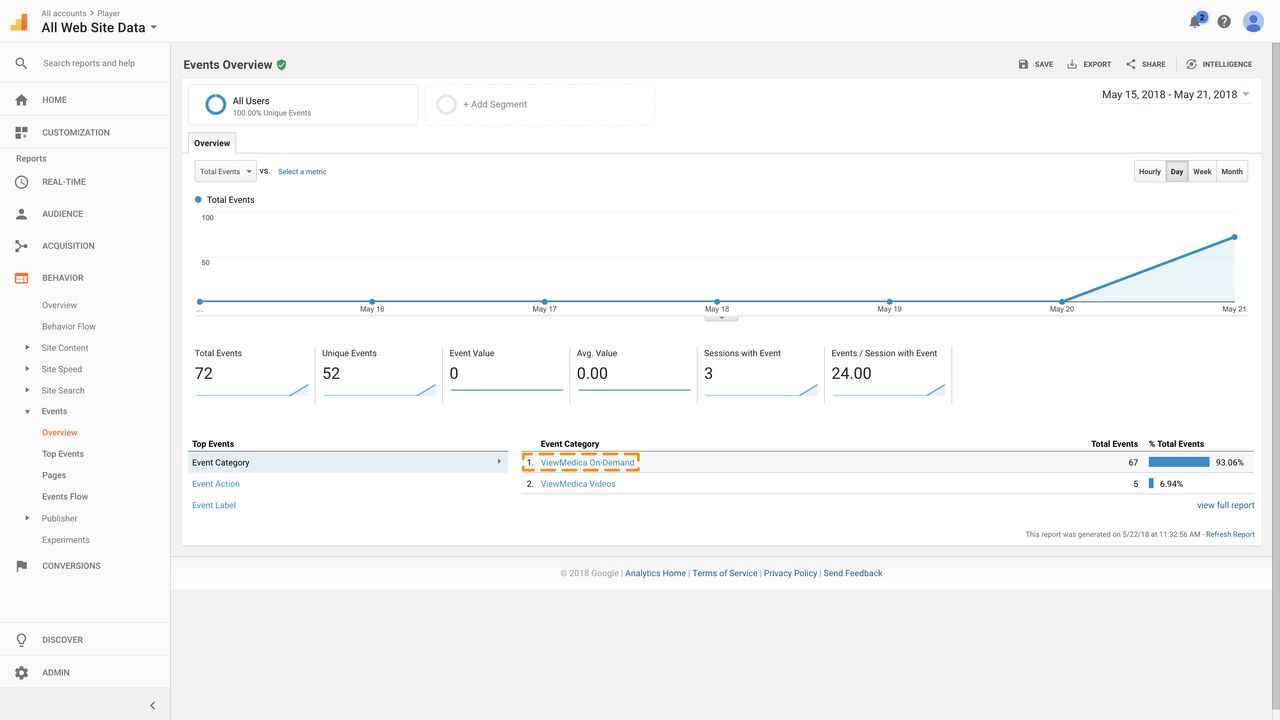Collapse the left sidebar with the chevron
This screenshot has width=1280, height=720.
click(152, 704)
